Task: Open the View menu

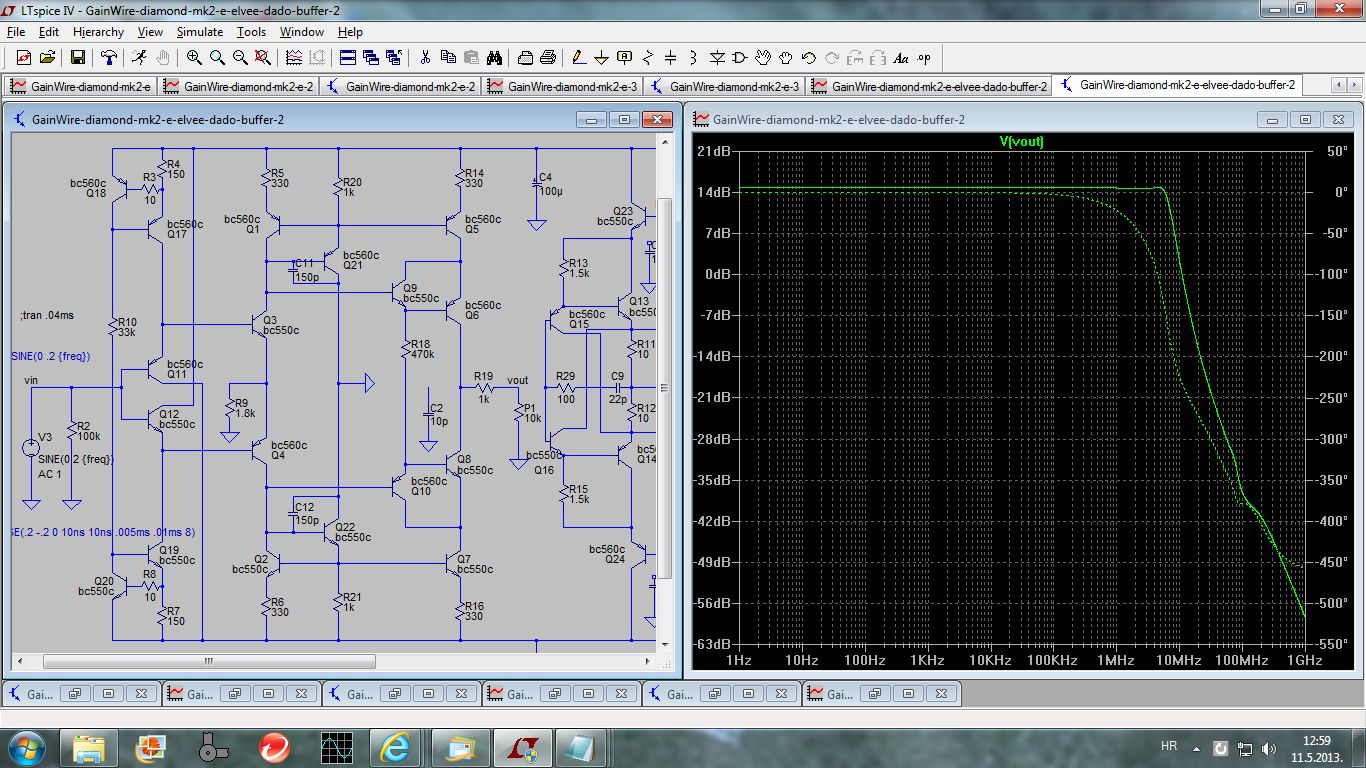Action: pyautogui.click(x=150, y=32)
